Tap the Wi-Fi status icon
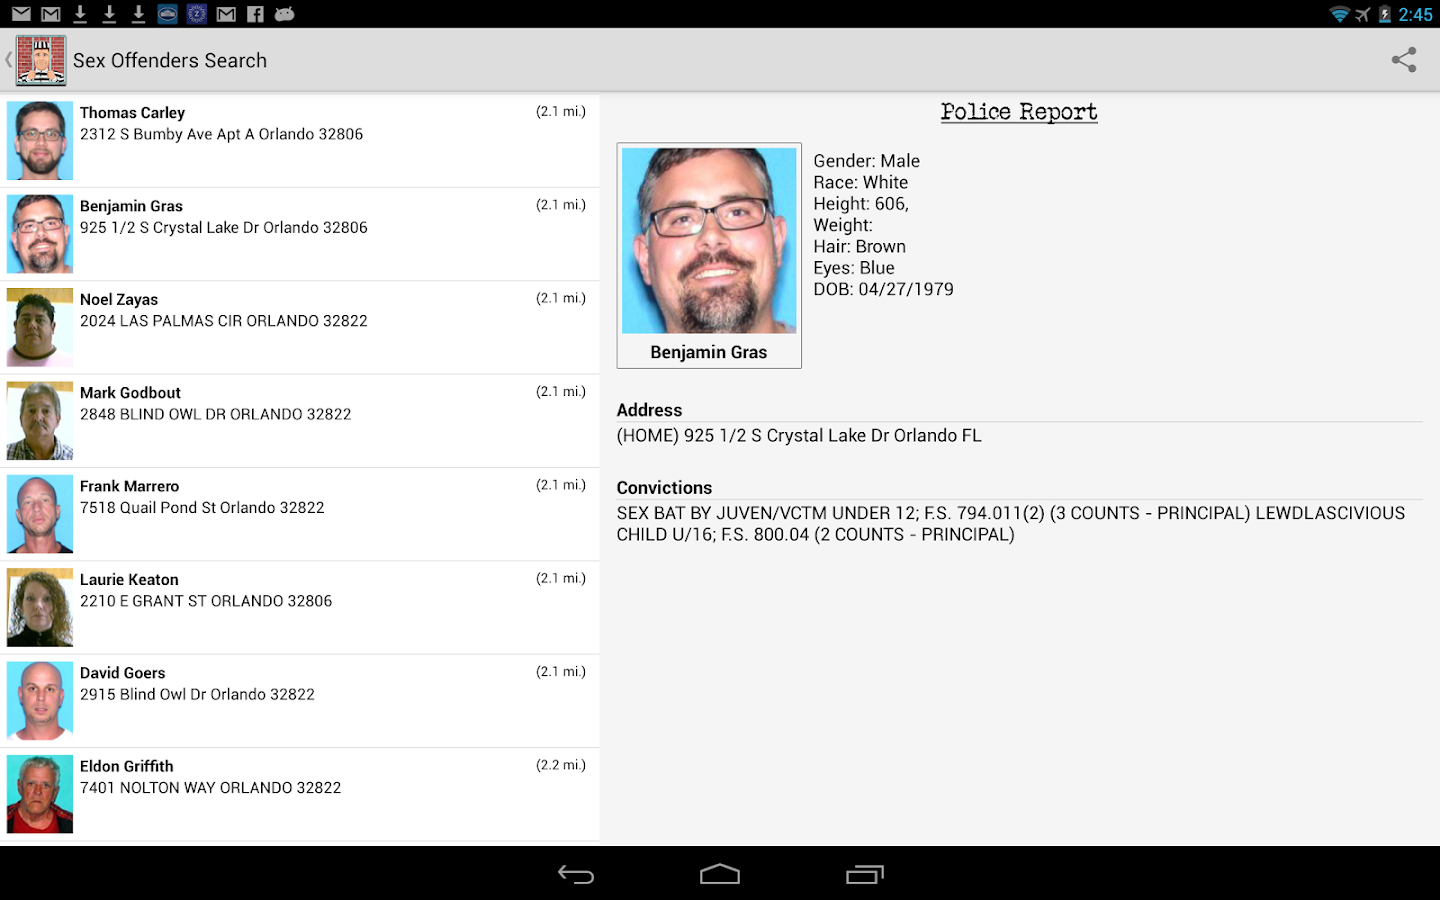The width and height of the screenshot is (1440, 900). 1340,14
